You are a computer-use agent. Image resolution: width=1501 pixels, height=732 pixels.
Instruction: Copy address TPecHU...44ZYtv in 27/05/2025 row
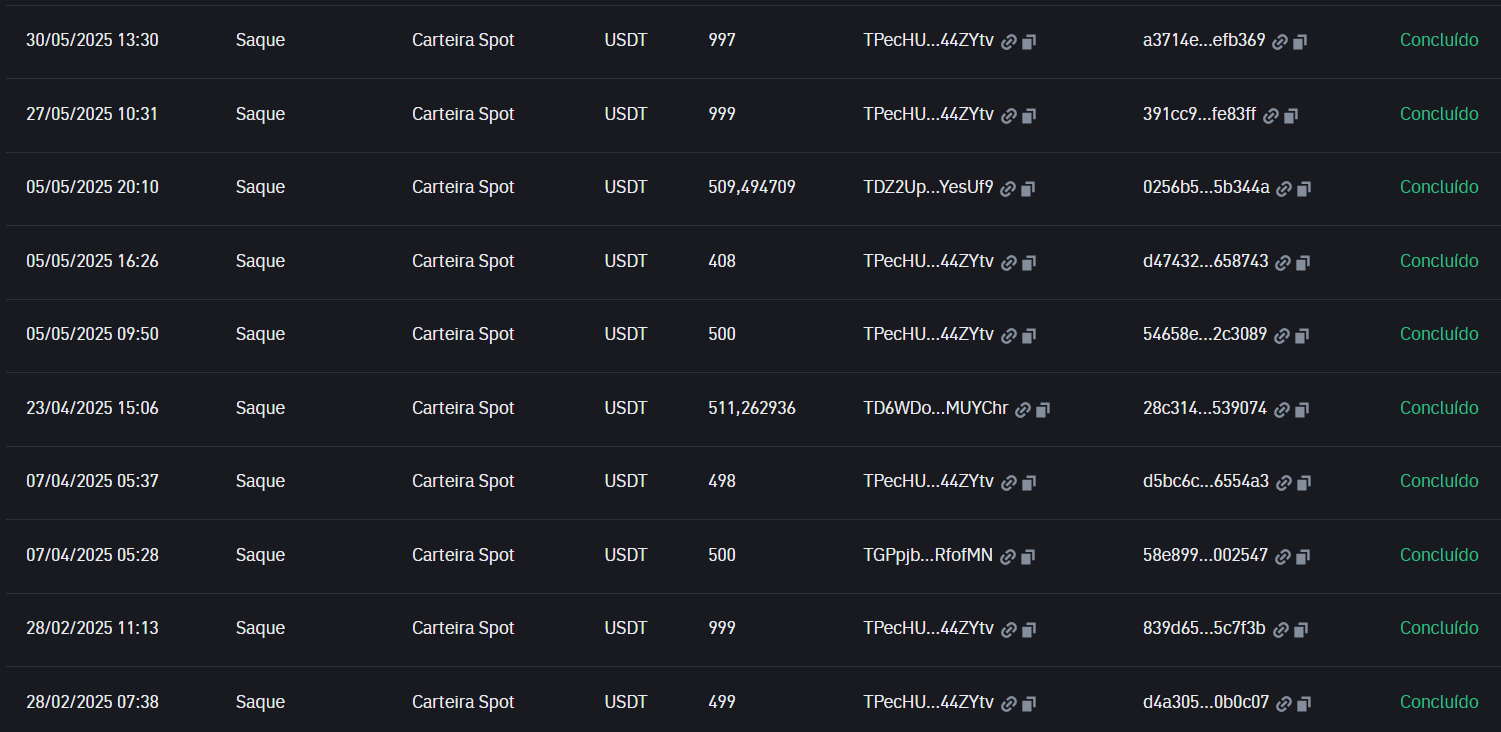tap(1029, 116)
